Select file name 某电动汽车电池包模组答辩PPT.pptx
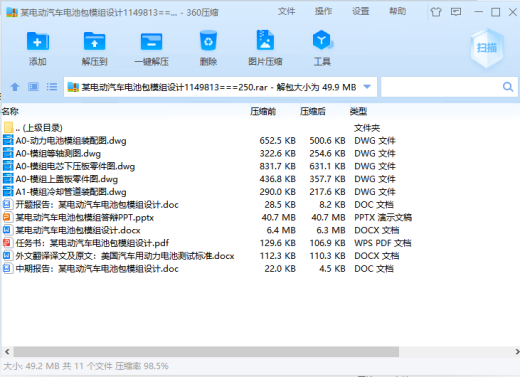 point(85,217)
